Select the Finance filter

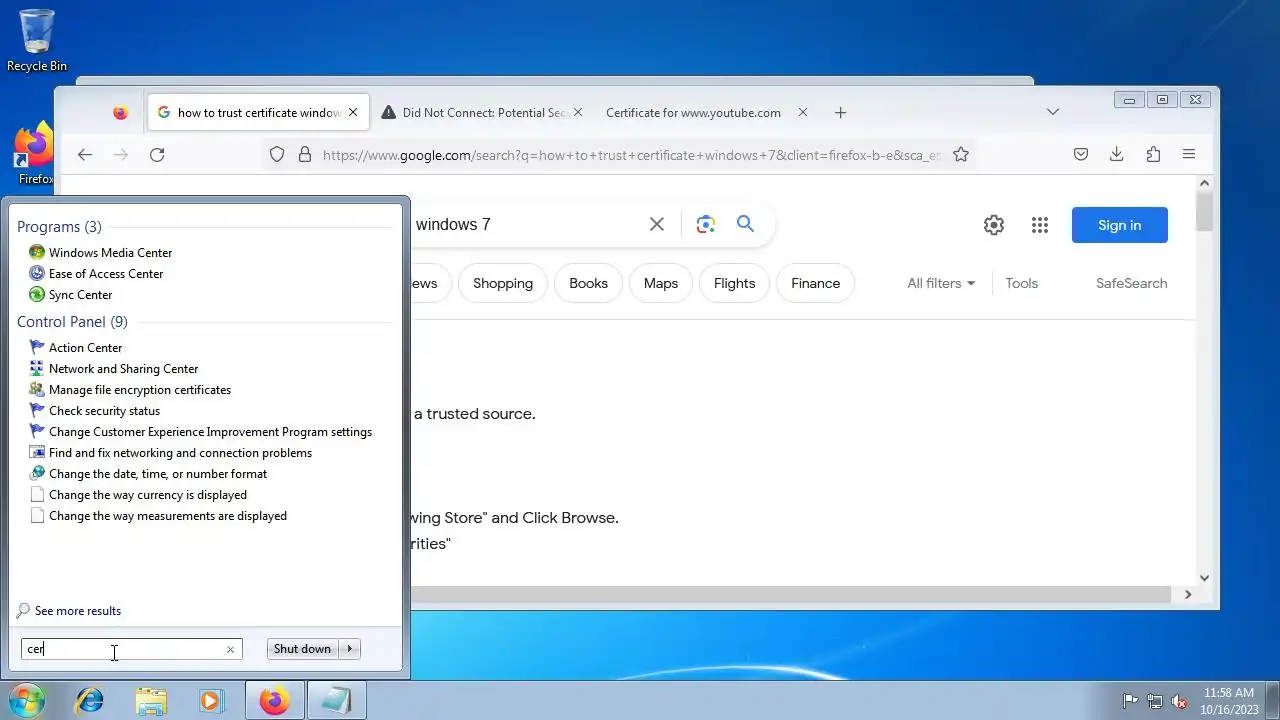tap(815, 283)
